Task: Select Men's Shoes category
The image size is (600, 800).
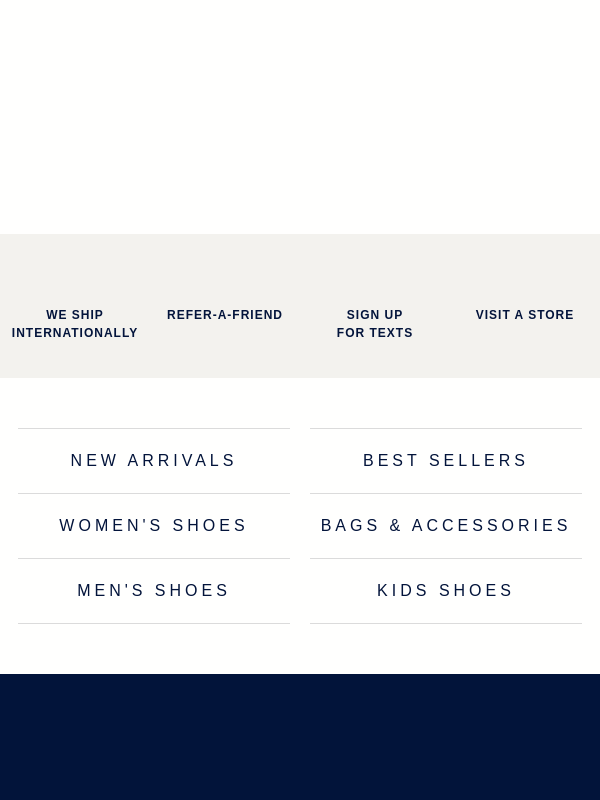Action: point(154,591)
